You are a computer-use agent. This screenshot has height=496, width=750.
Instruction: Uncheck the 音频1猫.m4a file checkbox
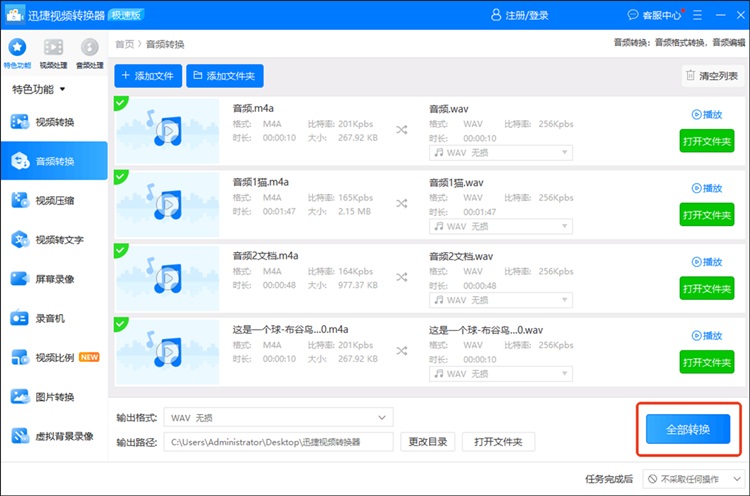pyautogui.click(x=120, y=176)
